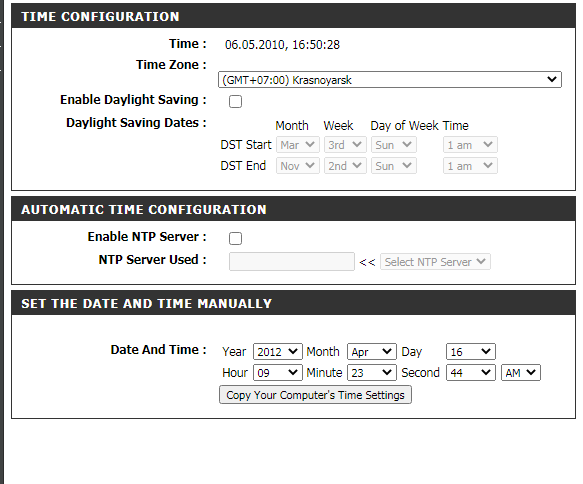Open the DST Start day of week dropdown
583x484 pixels.
click(x=394, y=145)
